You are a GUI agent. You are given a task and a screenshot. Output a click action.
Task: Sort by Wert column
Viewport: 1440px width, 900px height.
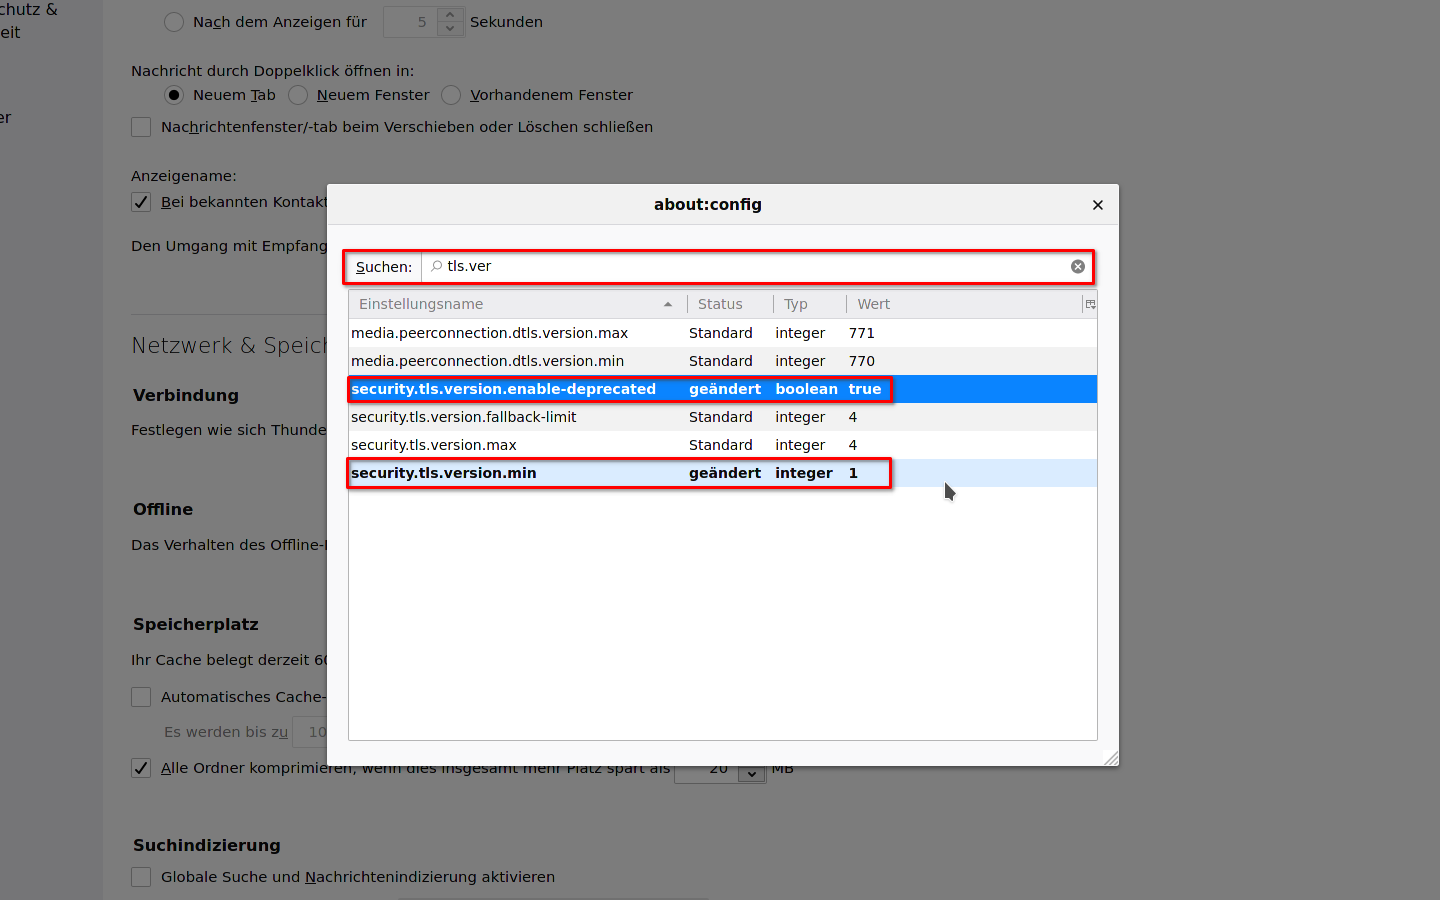point(960,304)
